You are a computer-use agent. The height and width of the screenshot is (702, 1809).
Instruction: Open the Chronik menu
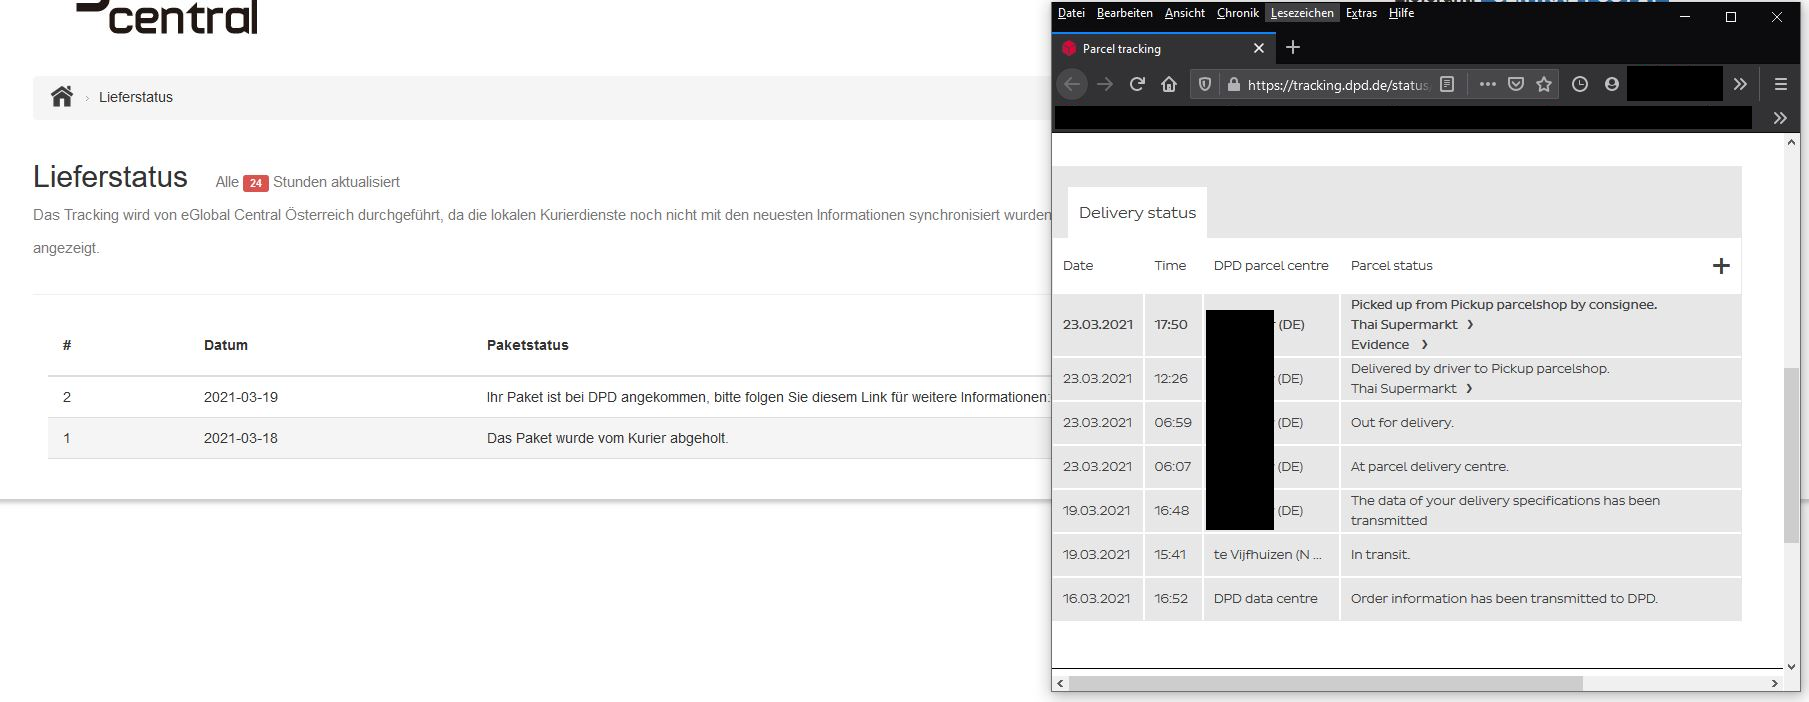(x=1238, y=13)
